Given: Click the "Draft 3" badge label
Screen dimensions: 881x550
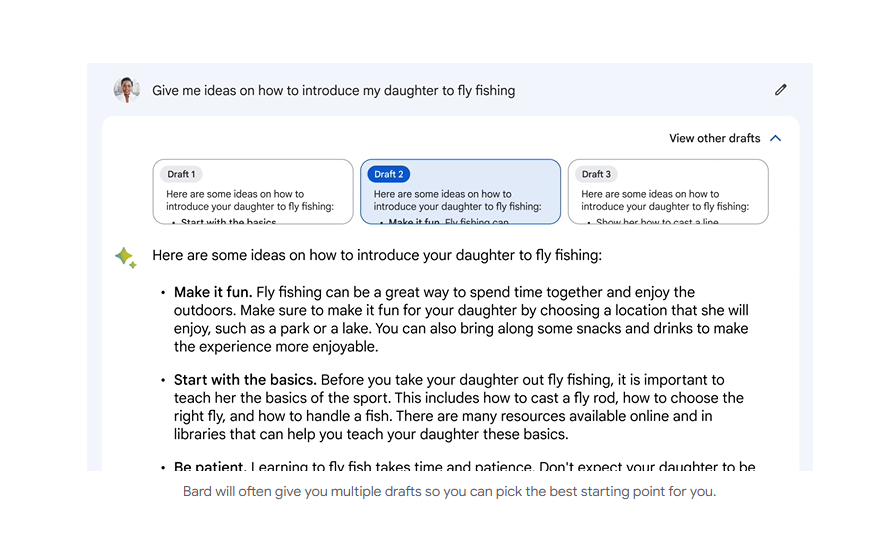Looking at the screenshot, I should point(596,174).
